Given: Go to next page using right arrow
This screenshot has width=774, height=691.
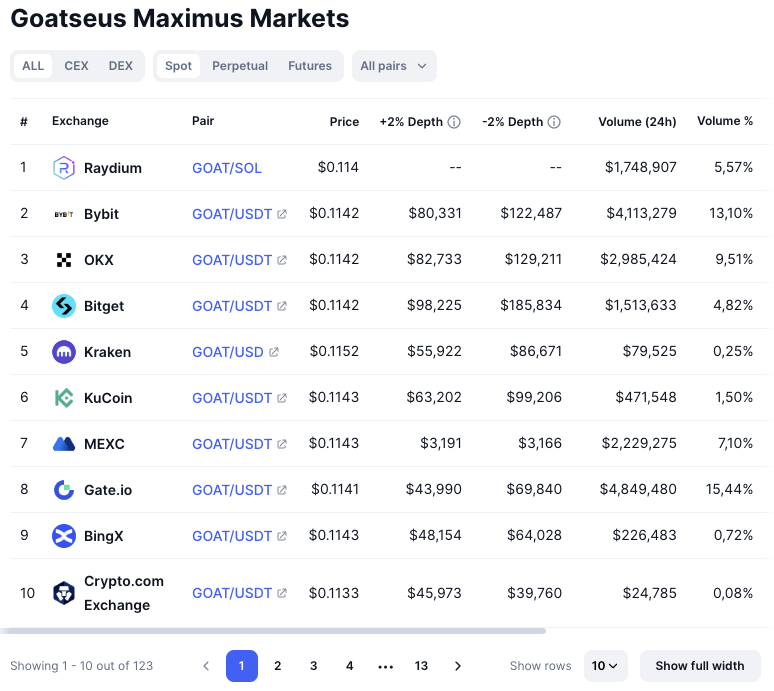Looking at the screenshot, I should [x=458, y=666].
